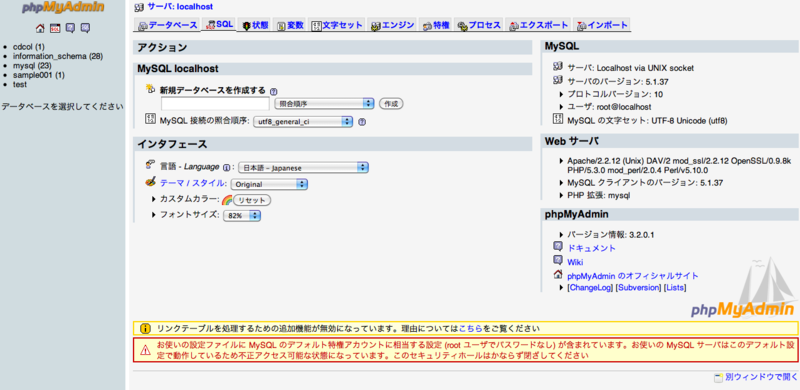Viewport: 800px width, 390px height.
Task: Select the test database
Action: [x=20, y=84]
